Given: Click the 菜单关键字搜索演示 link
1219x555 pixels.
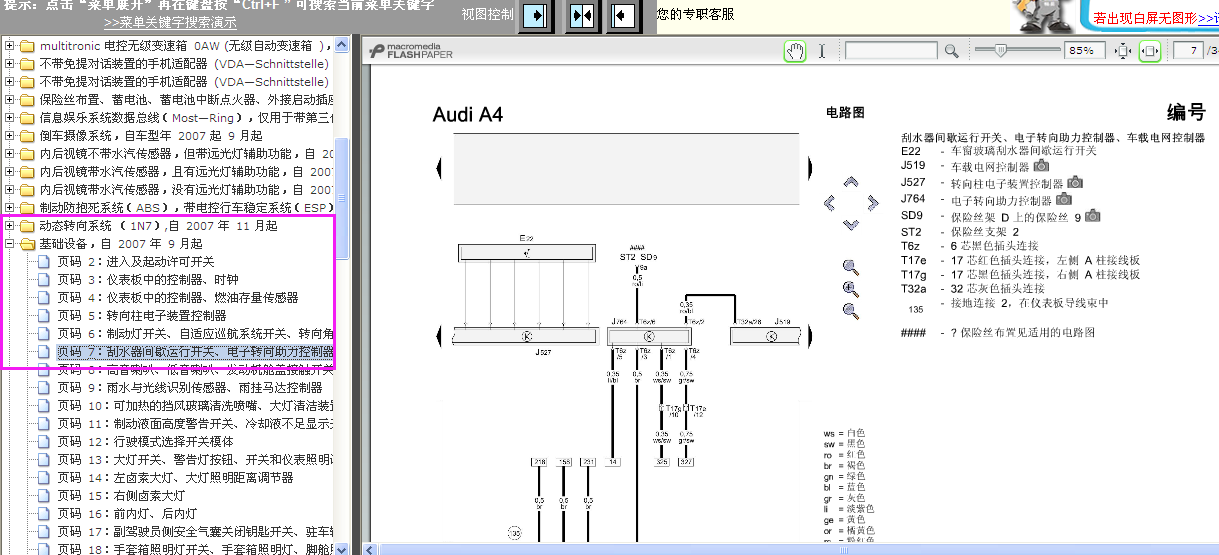Looking at the screenshot, I should pyautogui.click(x=170, y=22).
